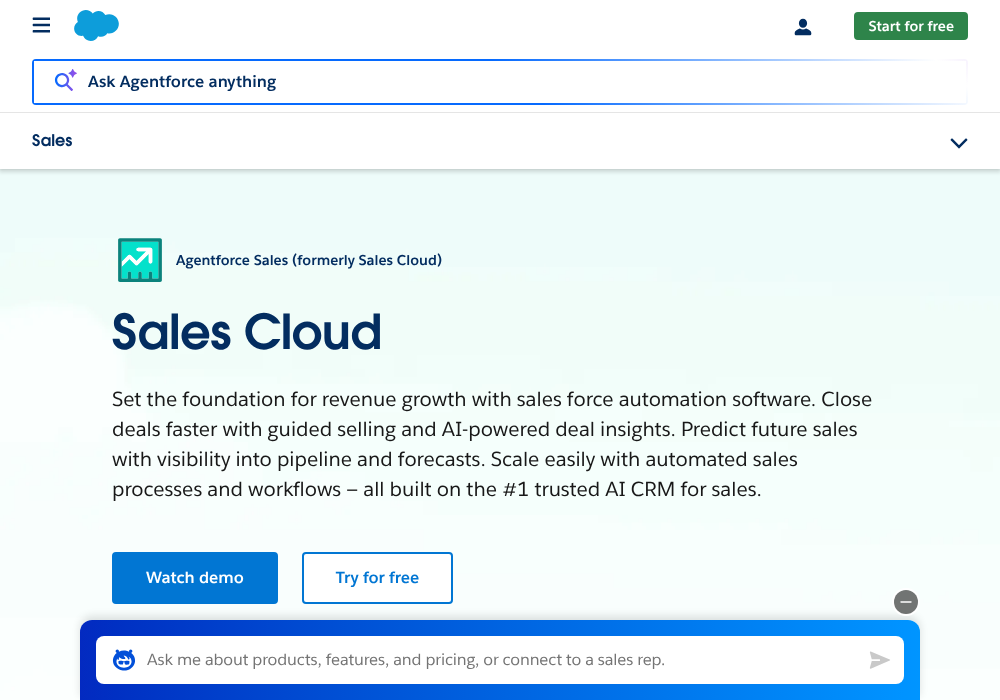Click the green Start for free button
1000x700 pixels.
(910, 26)
